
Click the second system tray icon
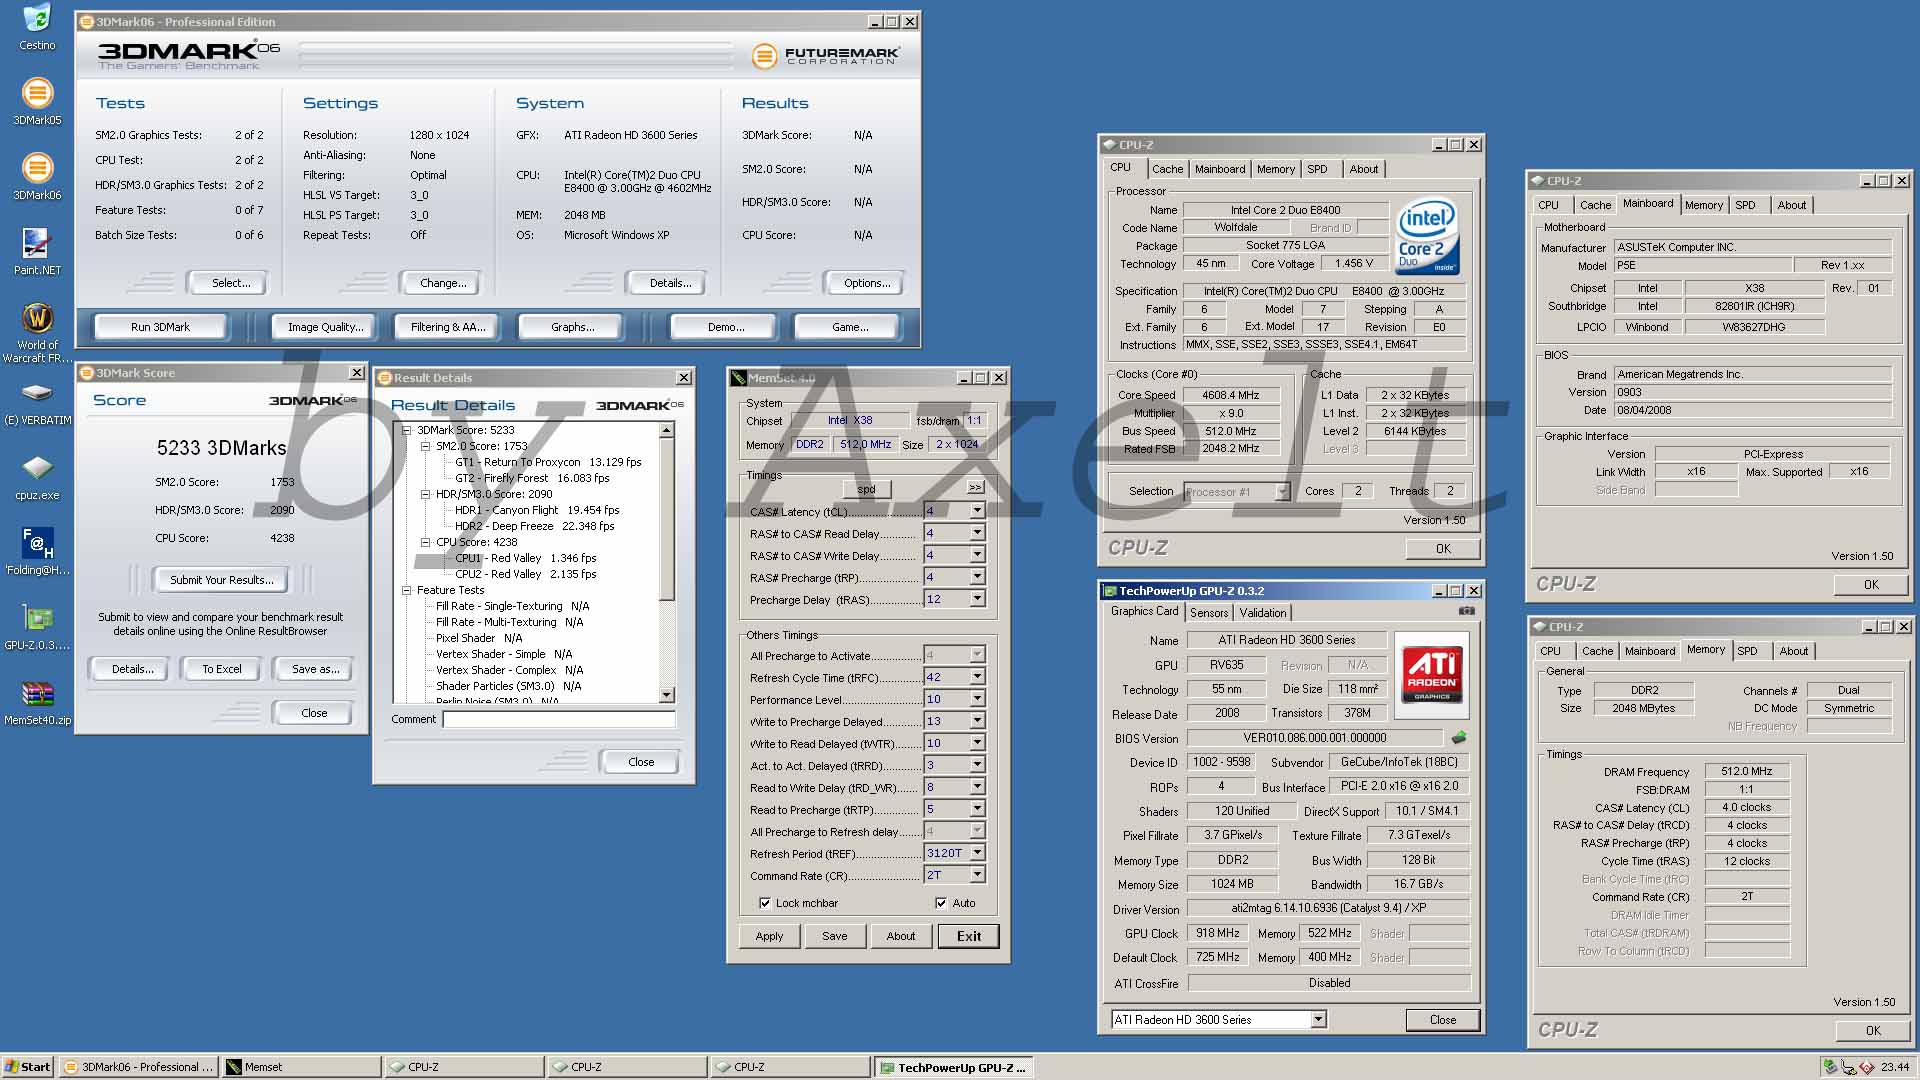click(1848, 1067)
